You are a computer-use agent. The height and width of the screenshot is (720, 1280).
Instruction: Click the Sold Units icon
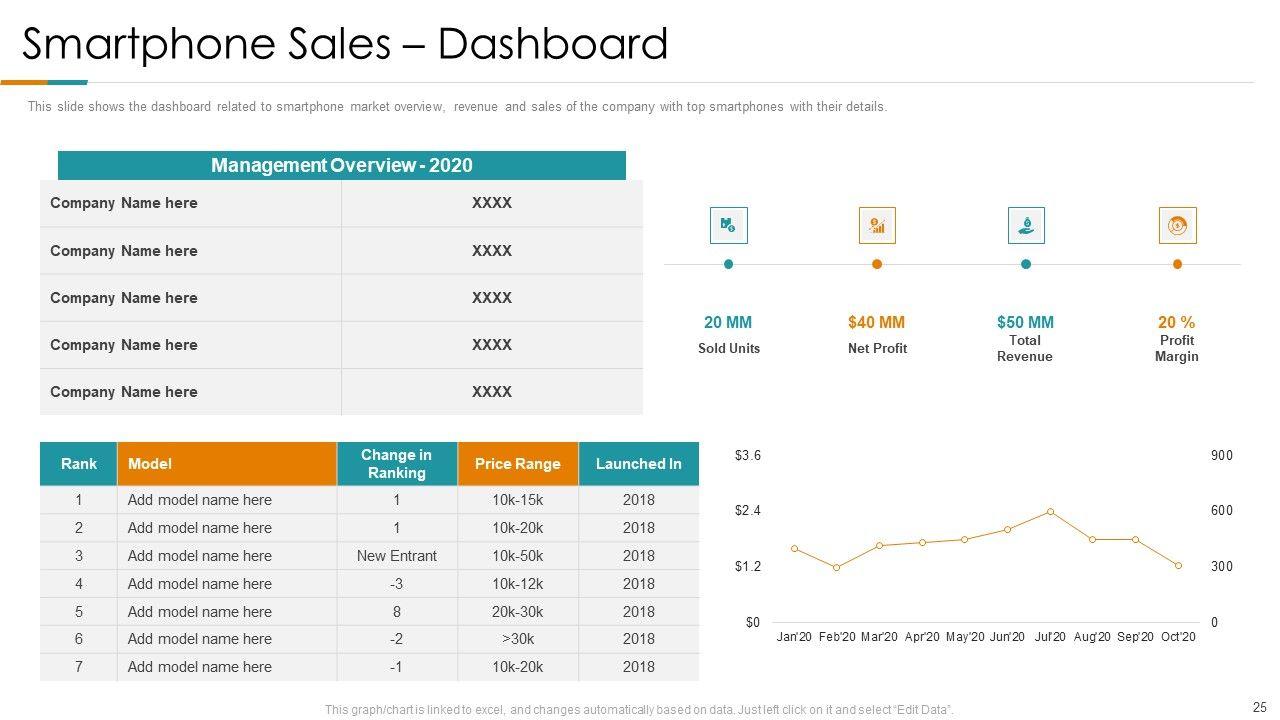tap(728, 226)
